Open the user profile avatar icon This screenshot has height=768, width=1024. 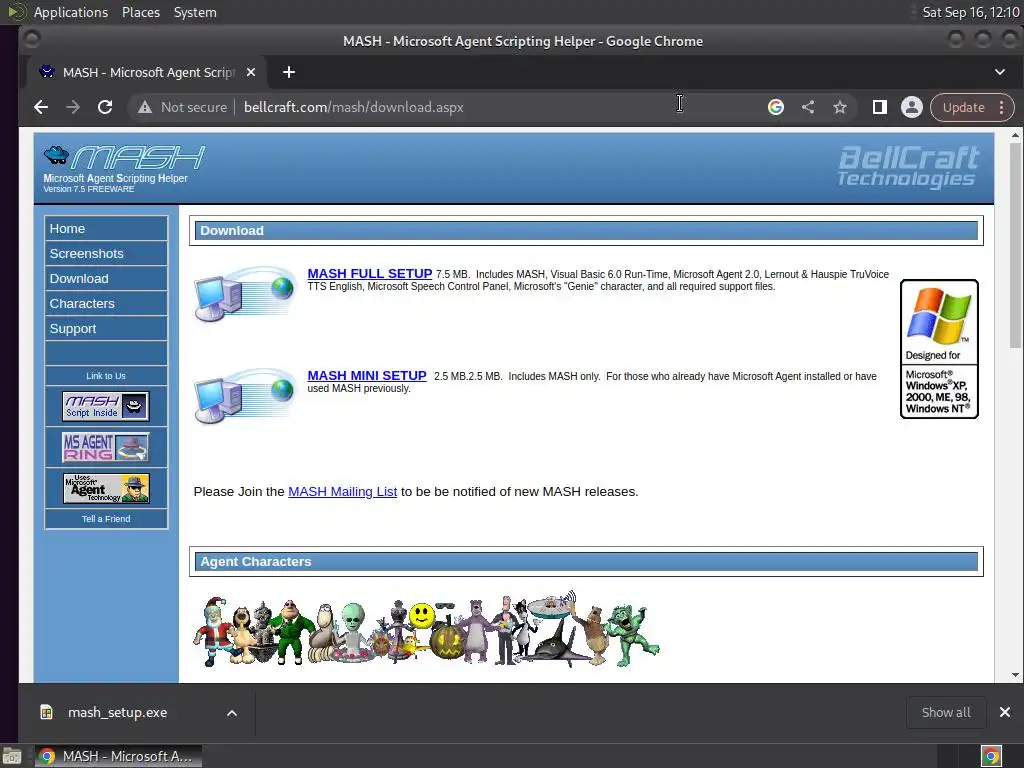click(x=912, y=107)
